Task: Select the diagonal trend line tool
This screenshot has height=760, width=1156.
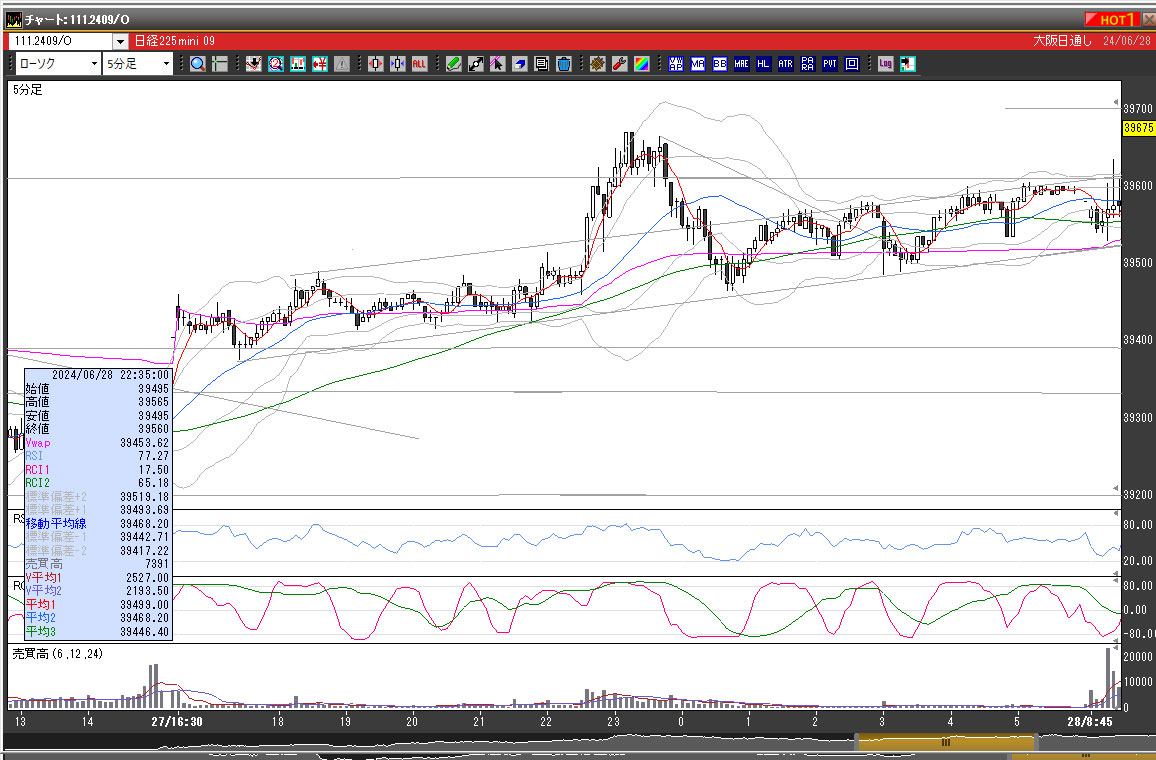Action: (x=476, y=64)
